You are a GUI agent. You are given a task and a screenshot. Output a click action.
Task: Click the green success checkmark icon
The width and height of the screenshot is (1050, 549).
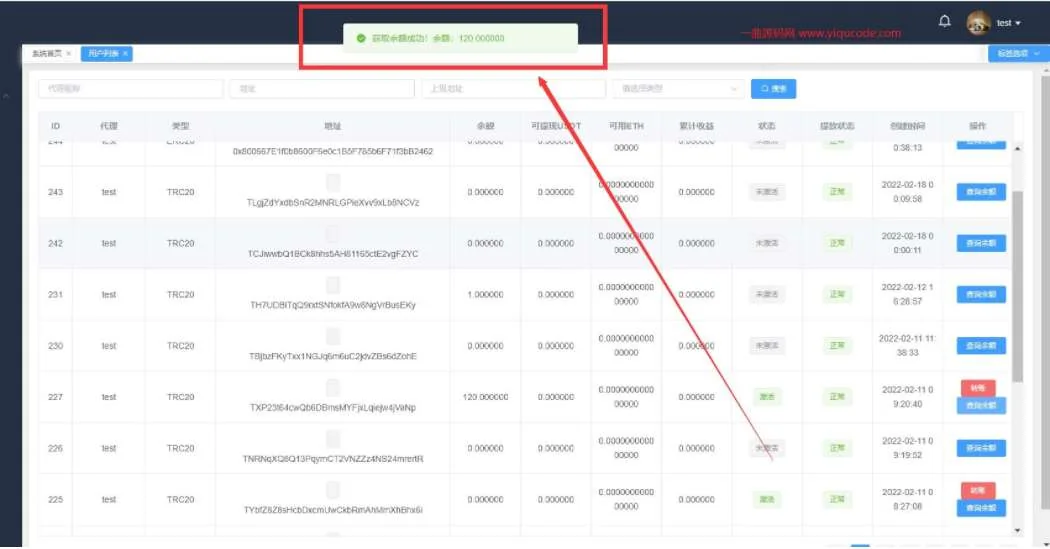pyautogui.click(x=360, y=39)
